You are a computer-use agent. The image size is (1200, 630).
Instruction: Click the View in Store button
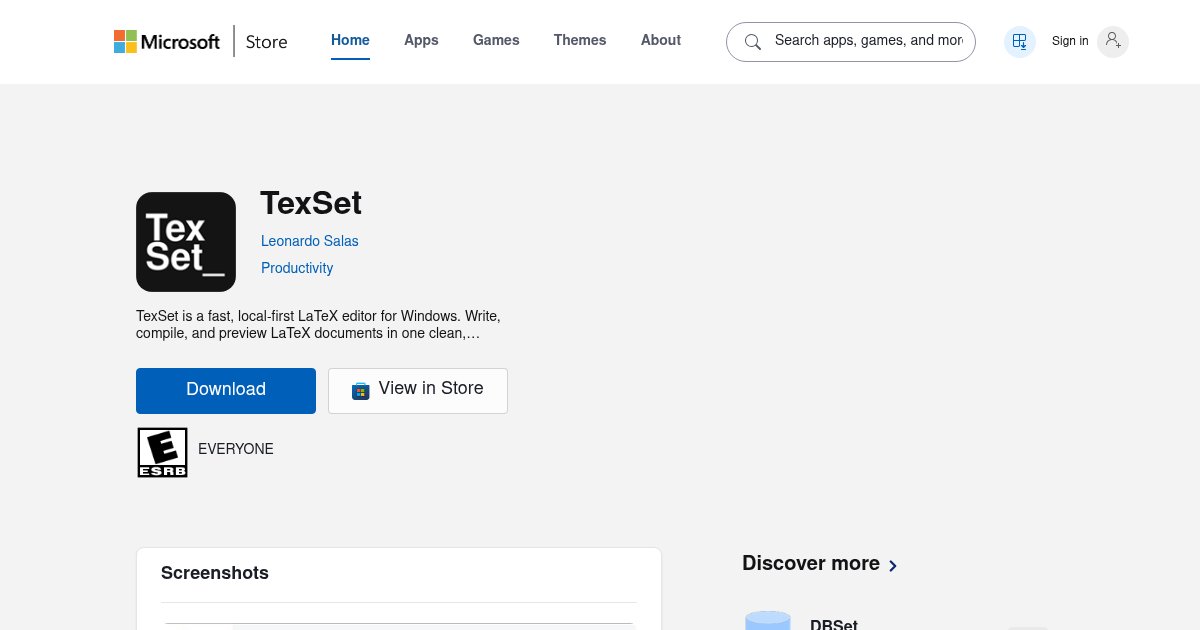point(418,390)
